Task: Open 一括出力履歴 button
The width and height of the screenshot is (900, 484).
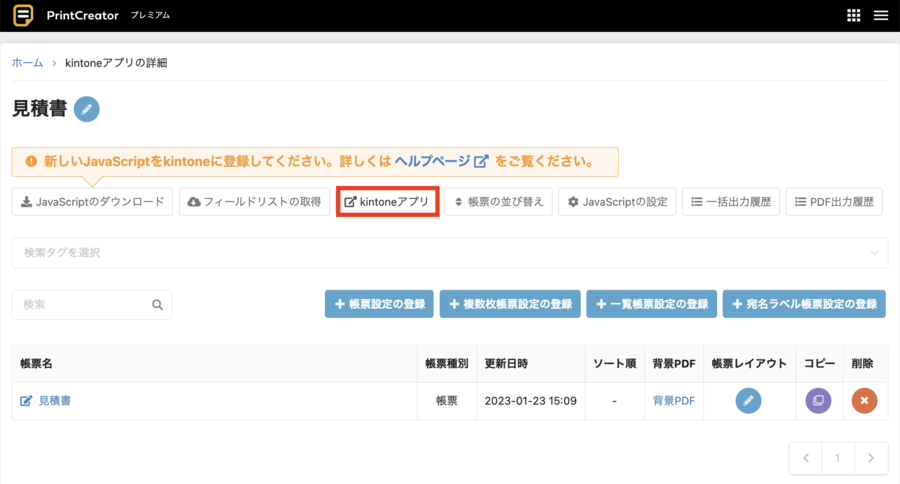Action: pyautogui.click(x=731, y=202)
